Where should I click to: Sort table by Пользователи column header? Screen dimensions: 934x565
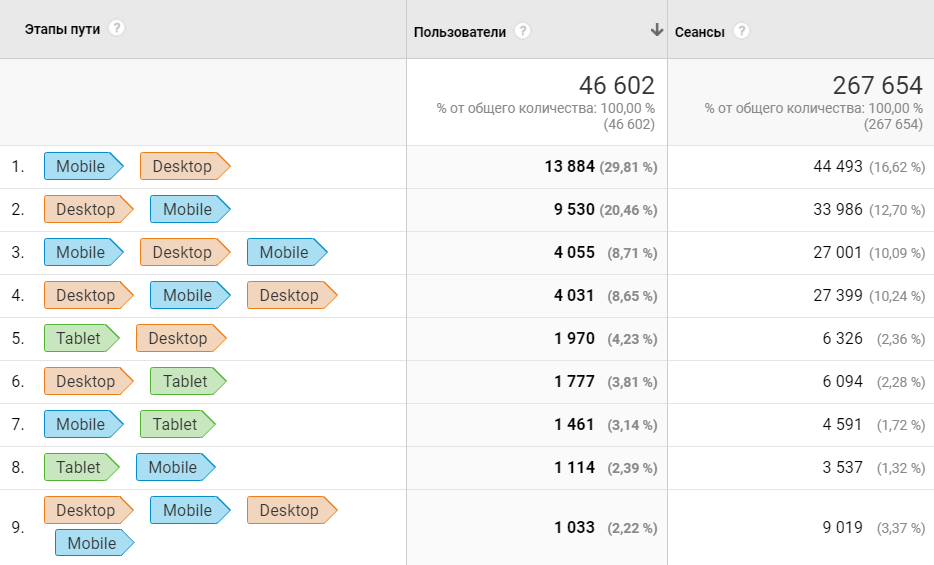tap(460, 32)
